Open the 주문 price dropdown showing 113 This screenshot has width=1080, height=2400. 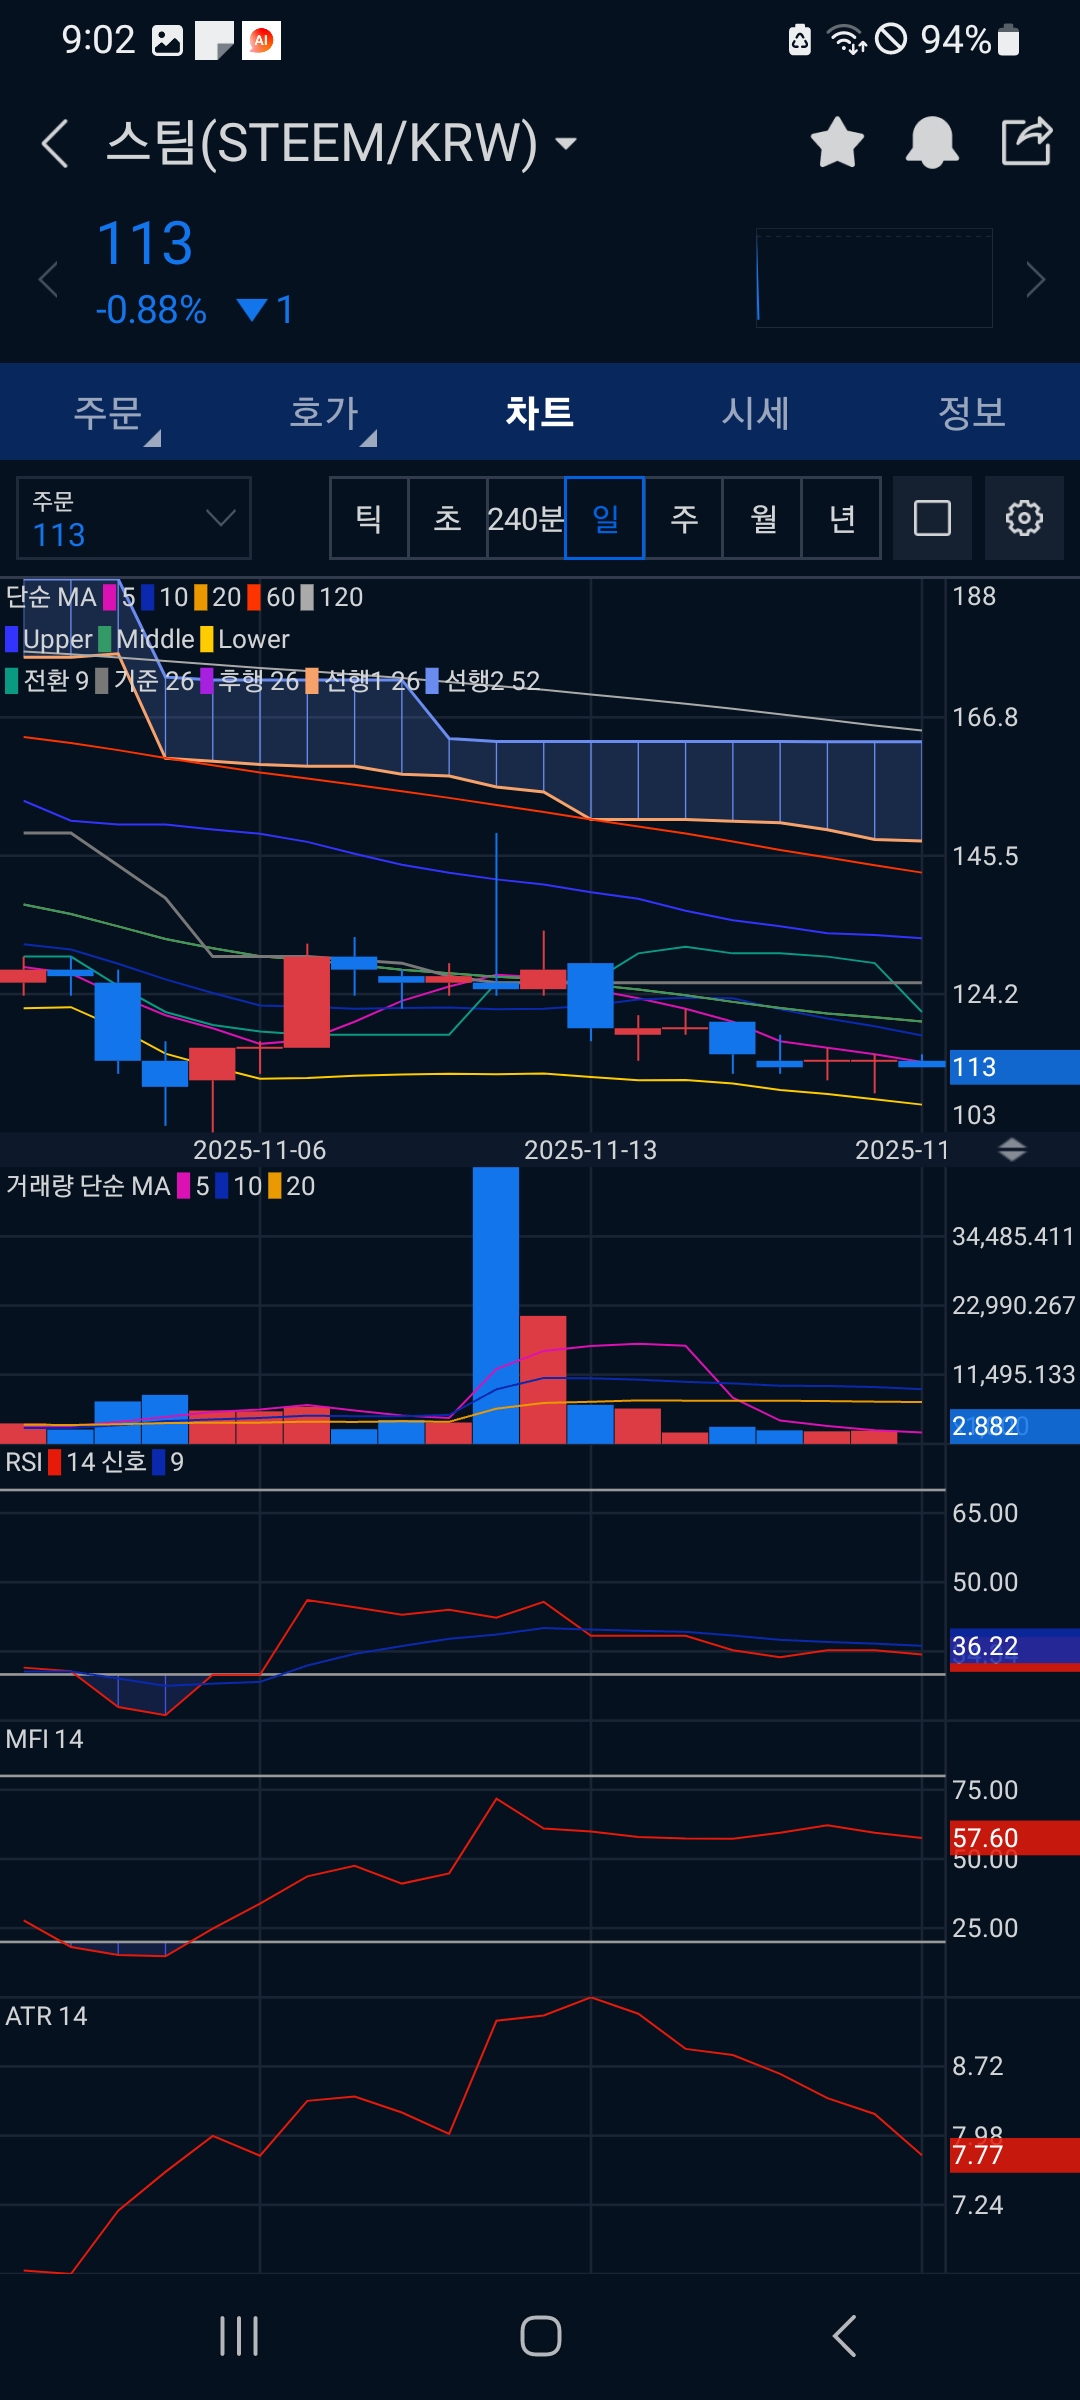tap(134, 518)
